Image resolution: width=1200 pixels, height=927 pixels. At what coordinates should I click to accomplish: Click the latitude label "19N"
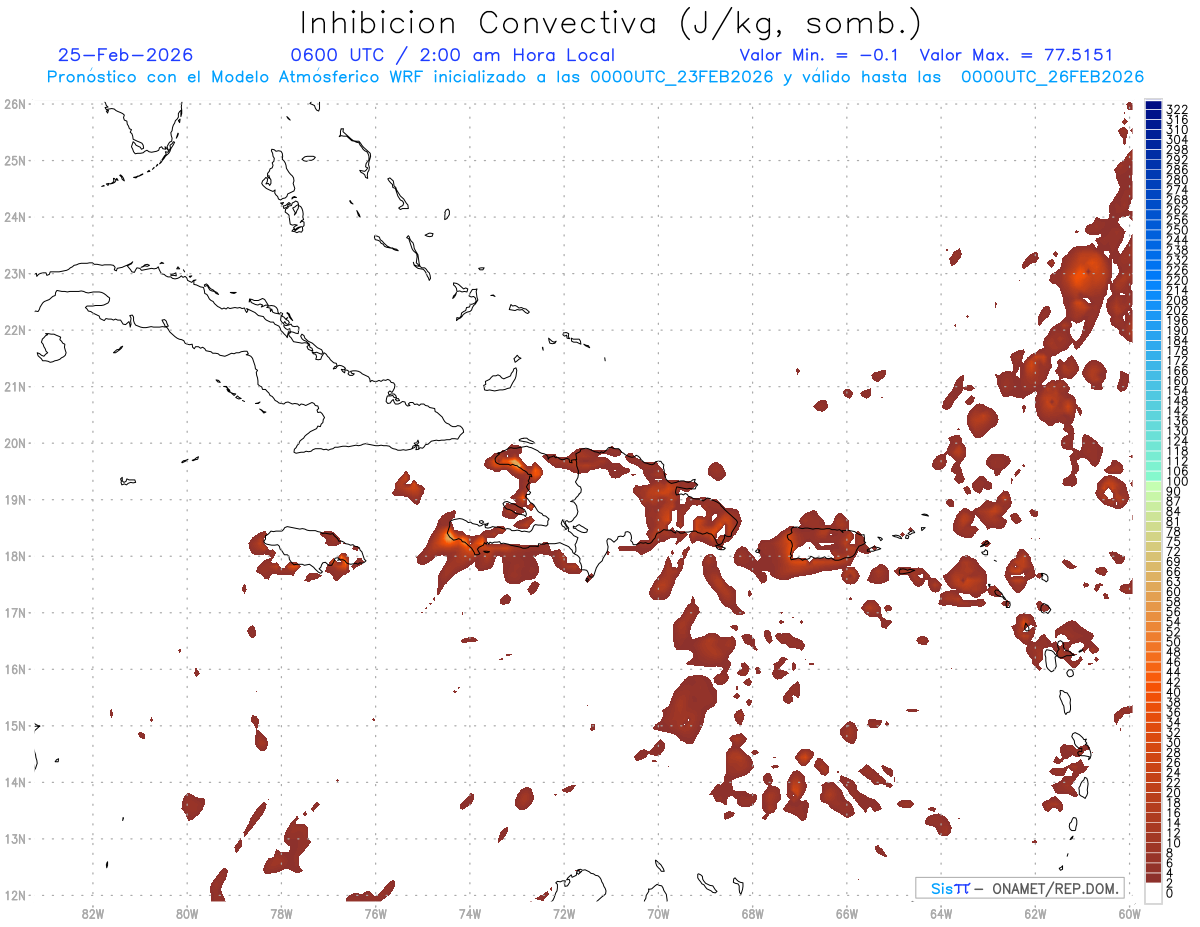15,499
